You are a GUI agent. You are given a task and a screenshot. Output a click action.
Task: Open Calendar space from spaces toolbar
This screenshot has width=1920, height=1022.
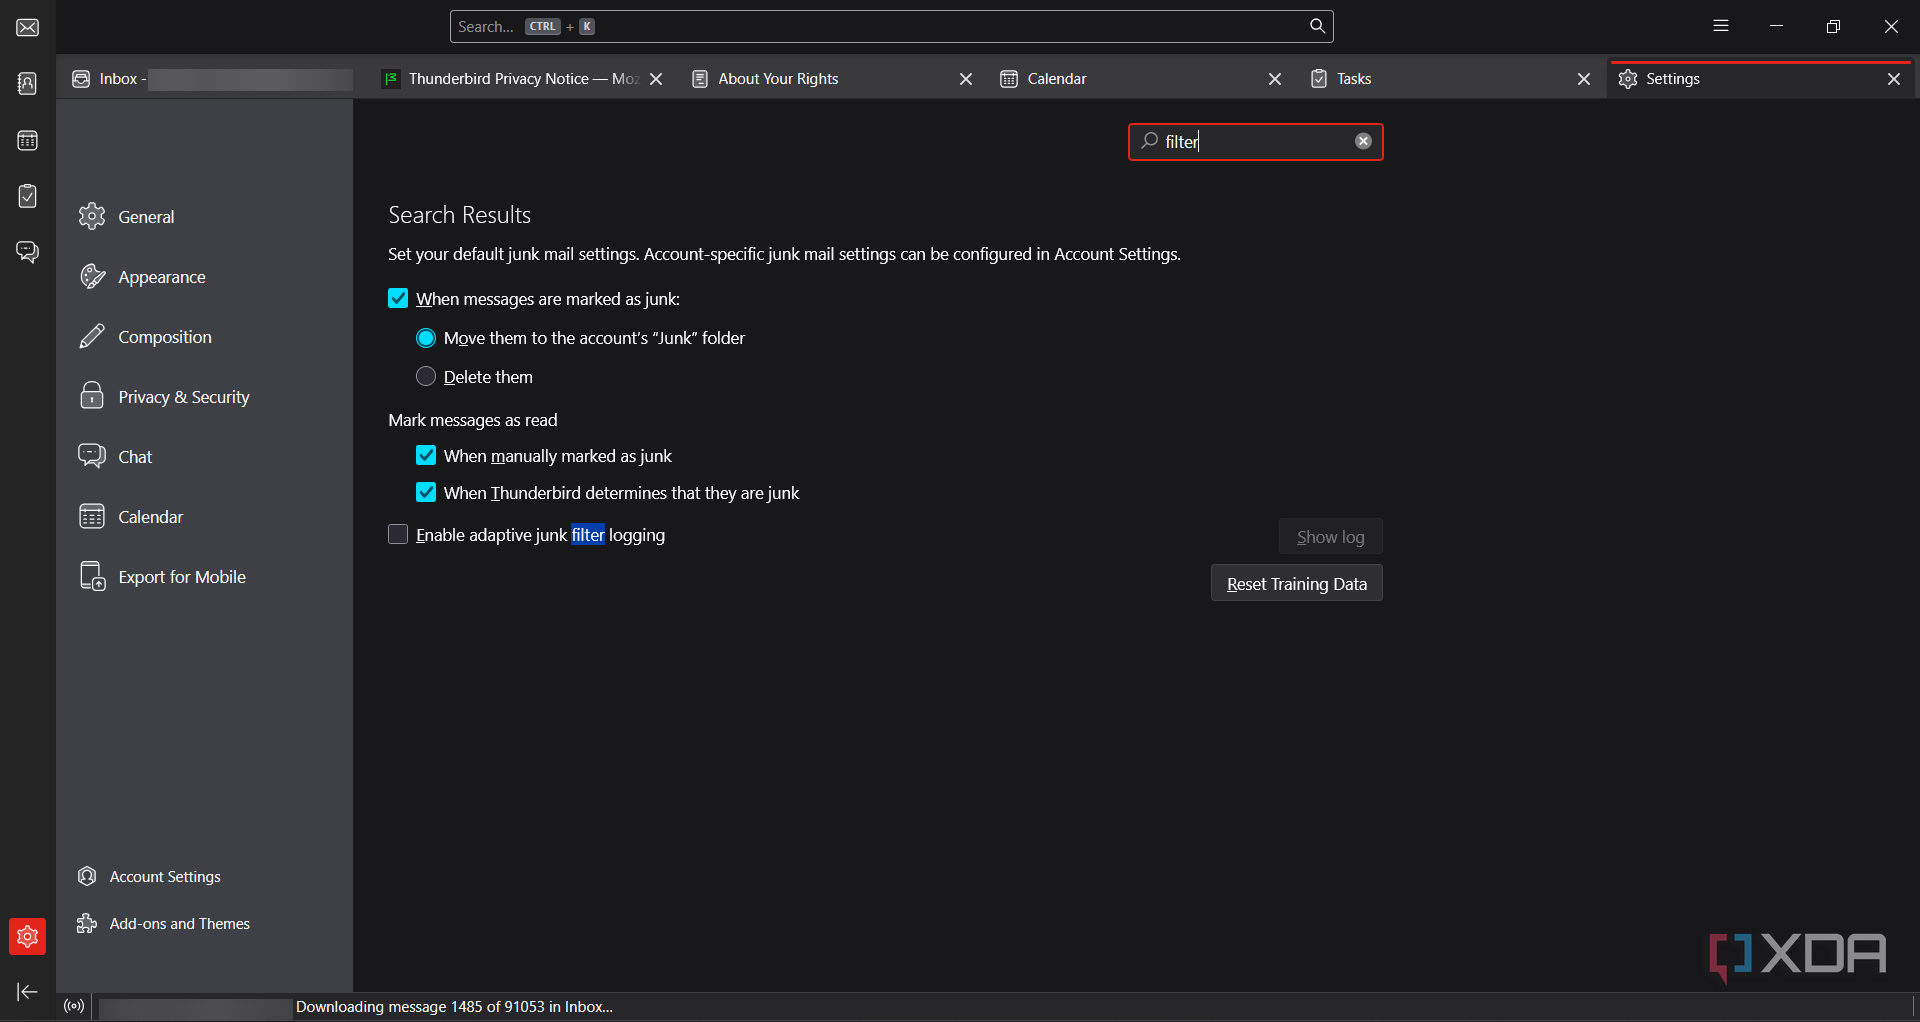click(x=28, y=140)
